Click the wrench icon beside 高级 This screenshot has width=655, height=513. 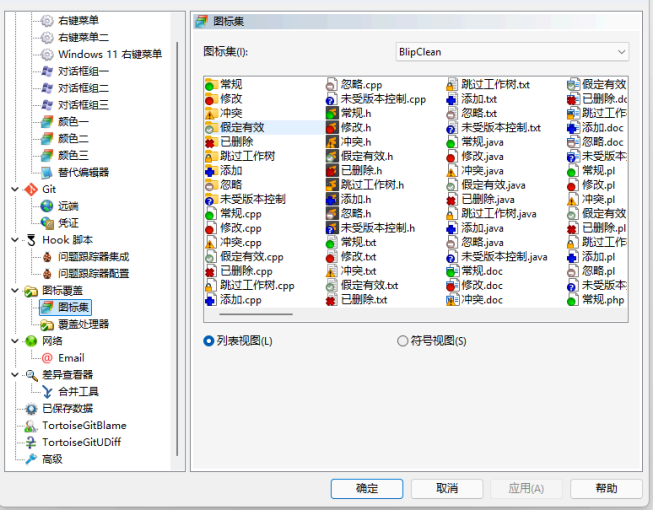31,460
